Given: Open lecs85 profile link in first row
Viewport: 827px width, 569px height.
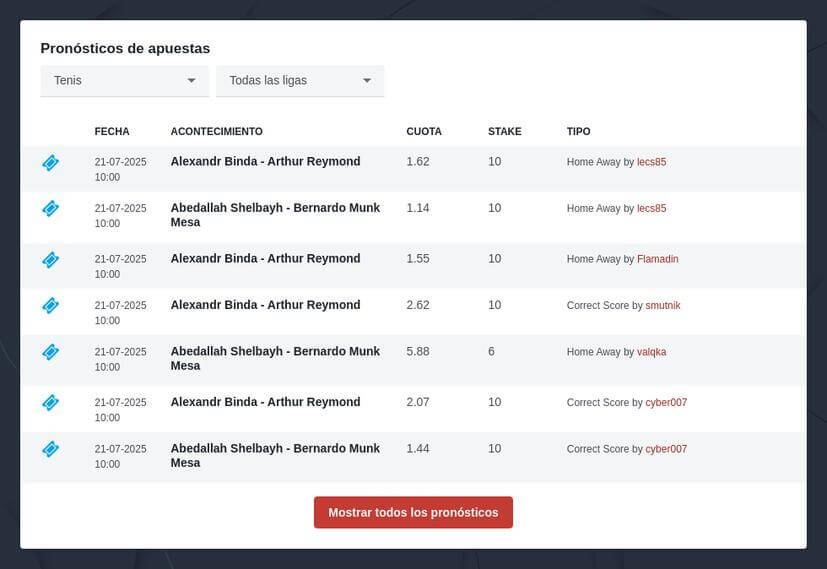Looking at the screenshot, I should click(x=651, y=162).
